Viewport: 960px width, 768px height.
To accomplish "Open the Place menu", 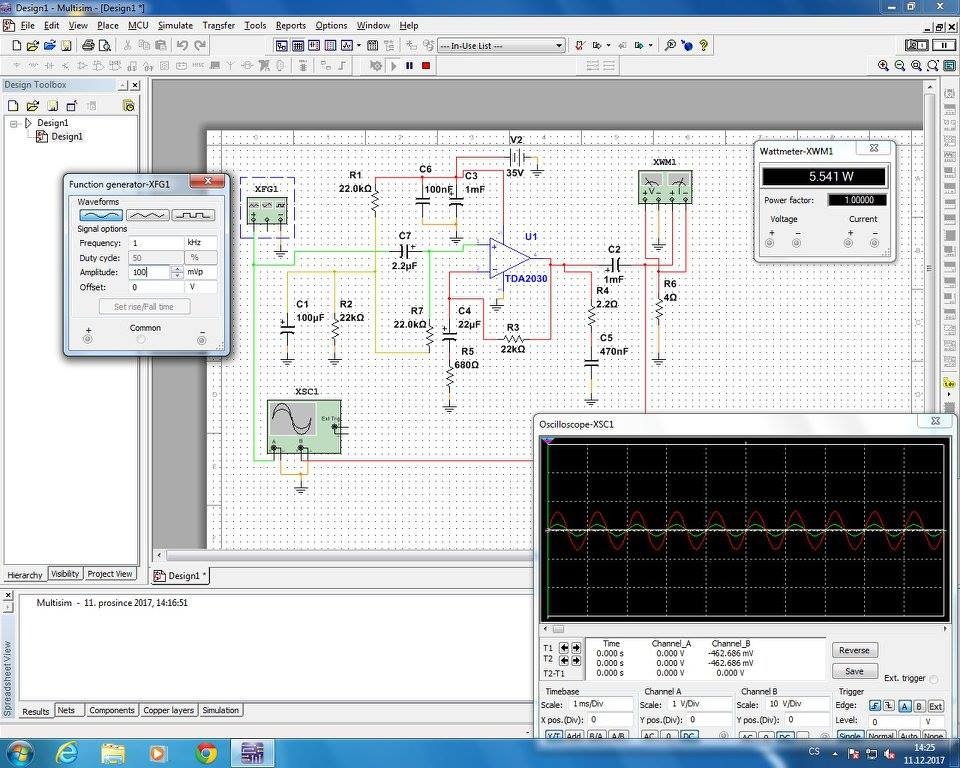I will 108,26.
